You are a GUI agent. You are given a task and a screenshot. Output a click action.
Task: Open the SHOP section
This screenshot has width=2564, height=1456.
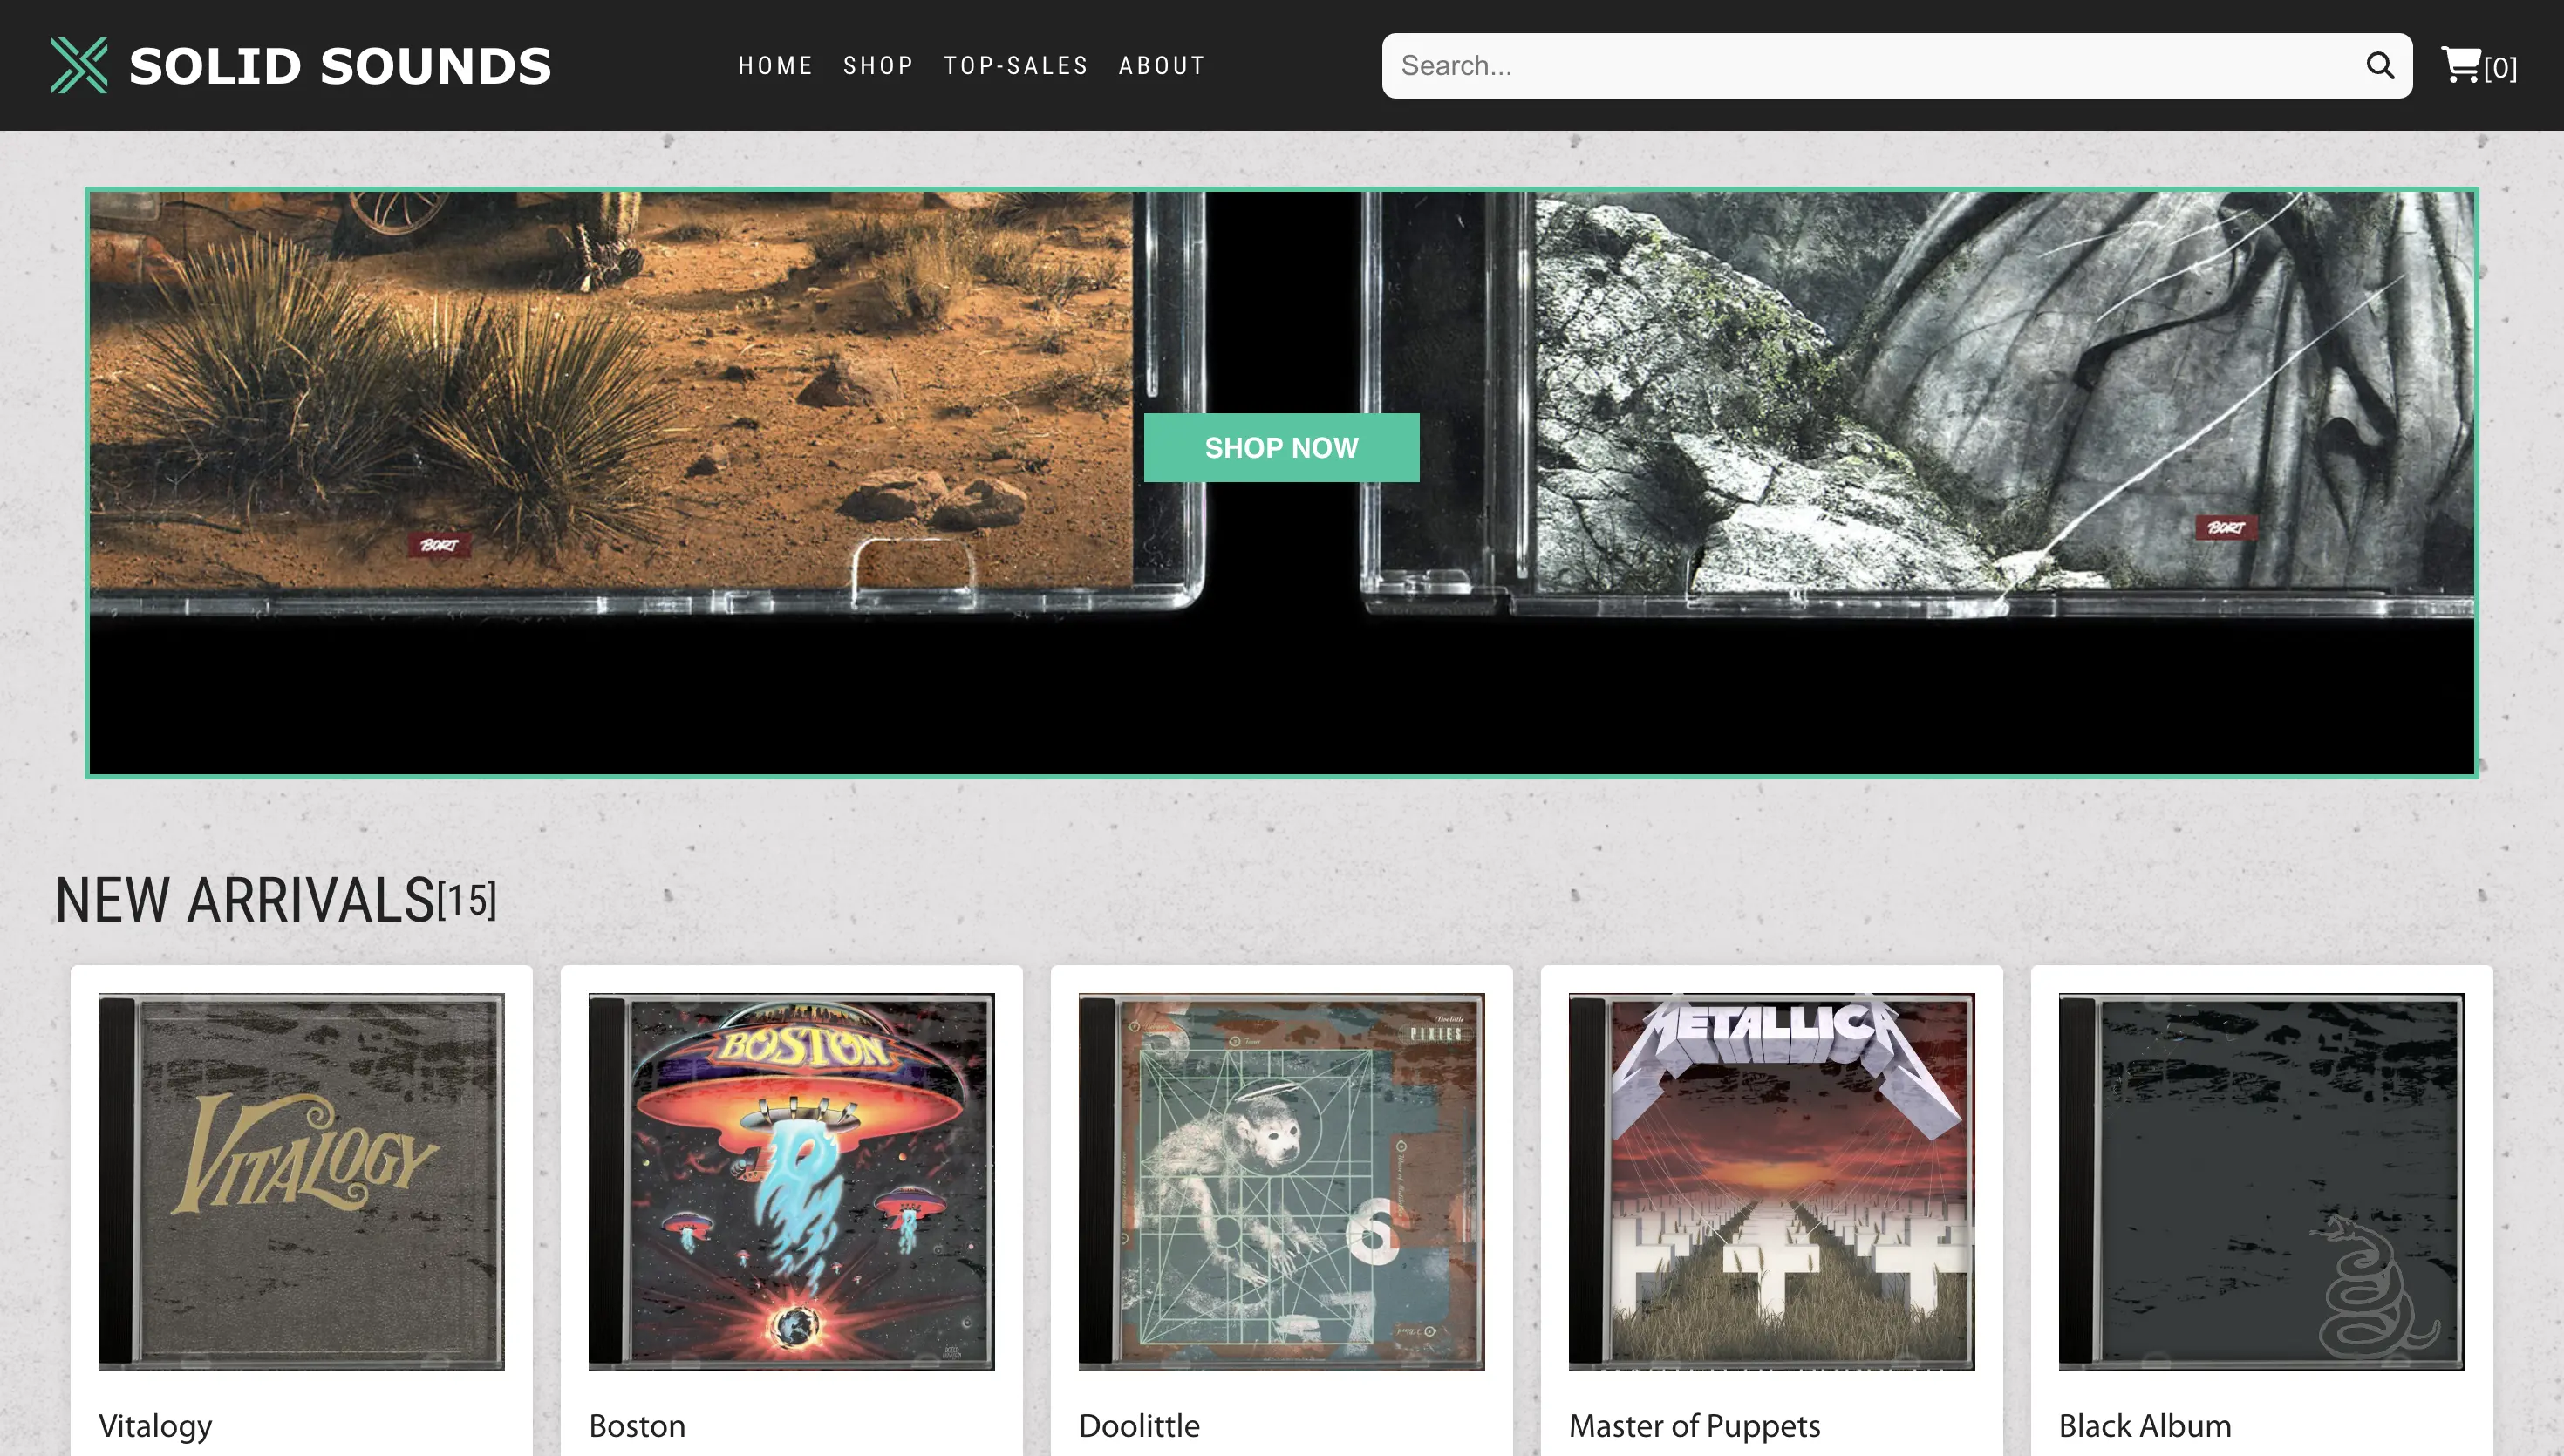878,66
